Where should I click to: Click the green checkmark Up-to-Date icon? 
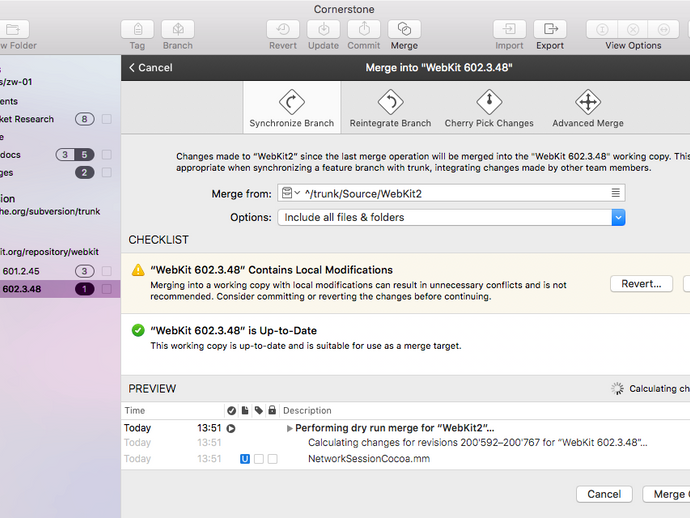138,330
